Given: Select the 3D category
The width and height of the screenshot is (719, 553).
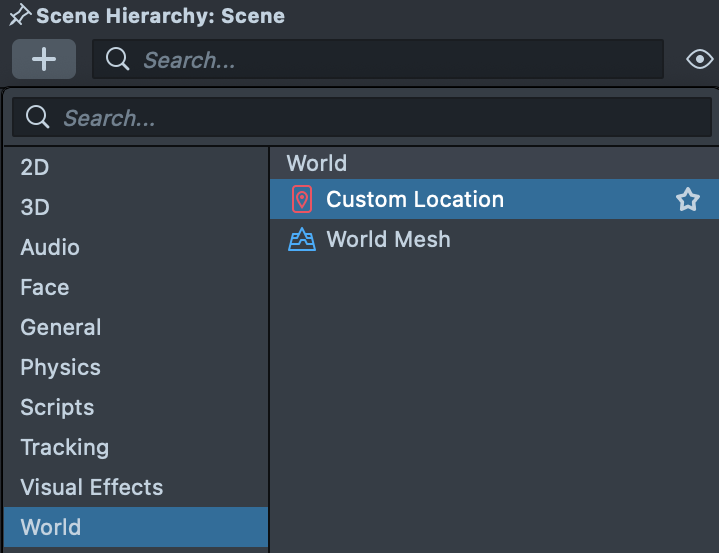Looking at the screenshot, I should click(35, 207).
